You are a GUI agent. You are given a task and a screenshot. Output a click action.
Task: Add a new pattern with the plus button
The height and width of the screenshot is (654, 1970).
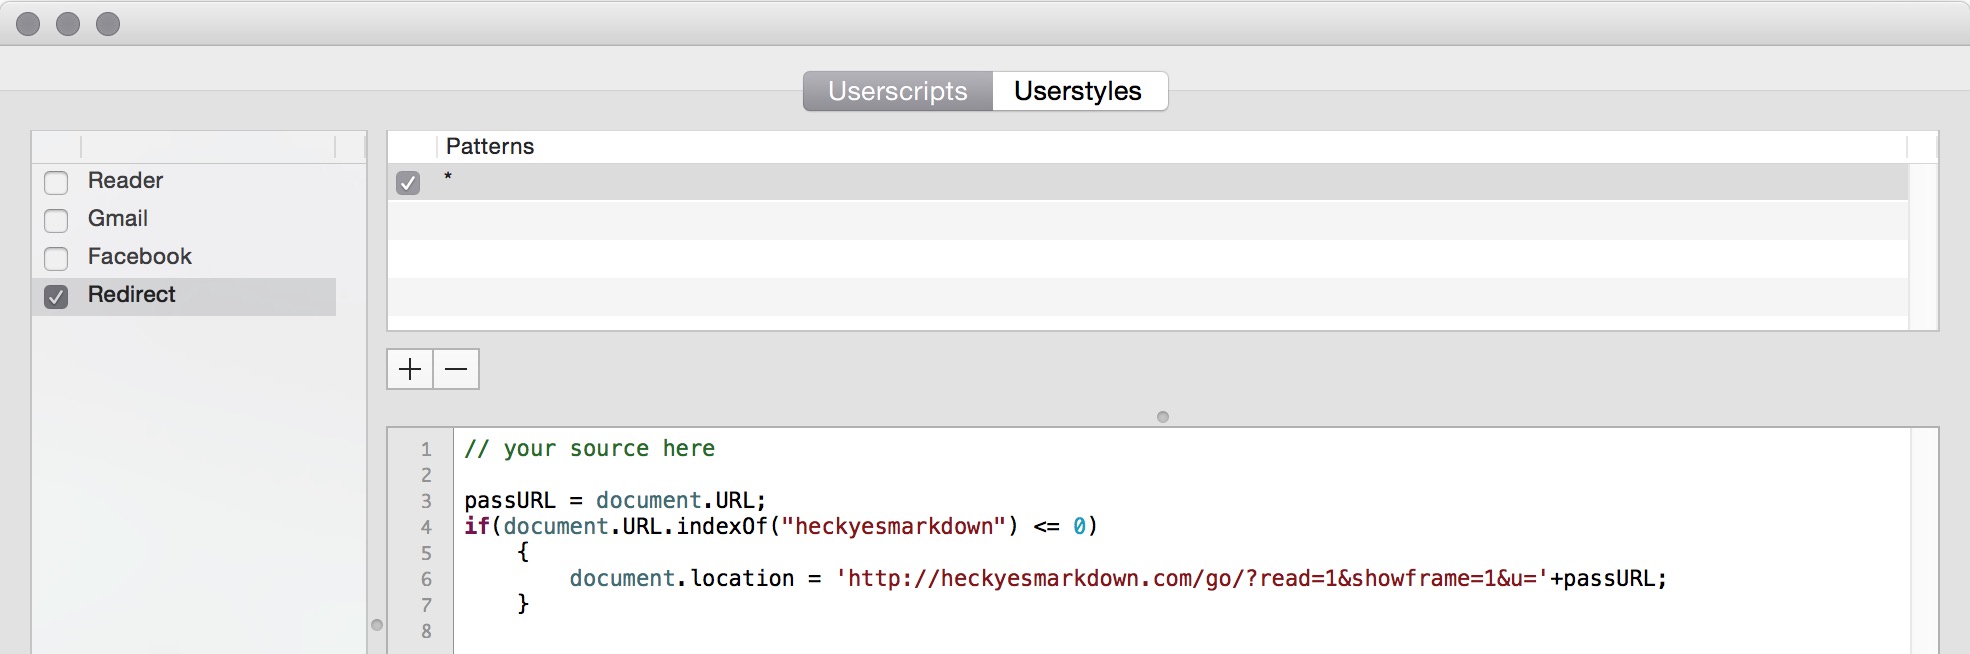pos(410,369)
